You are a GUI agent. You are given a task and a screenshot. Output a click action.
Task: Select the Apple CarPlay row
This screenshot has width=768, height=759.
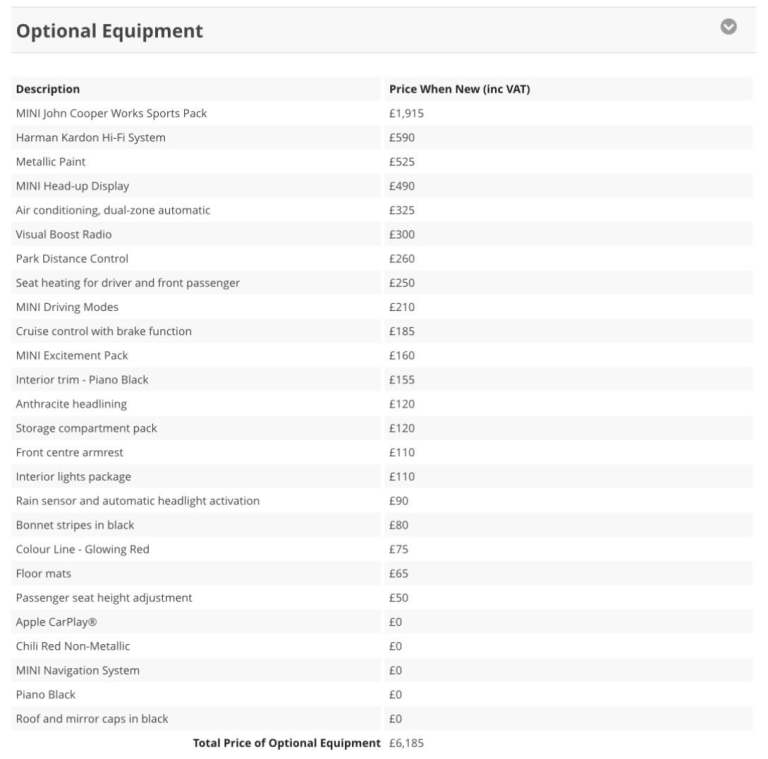[56, 622]
